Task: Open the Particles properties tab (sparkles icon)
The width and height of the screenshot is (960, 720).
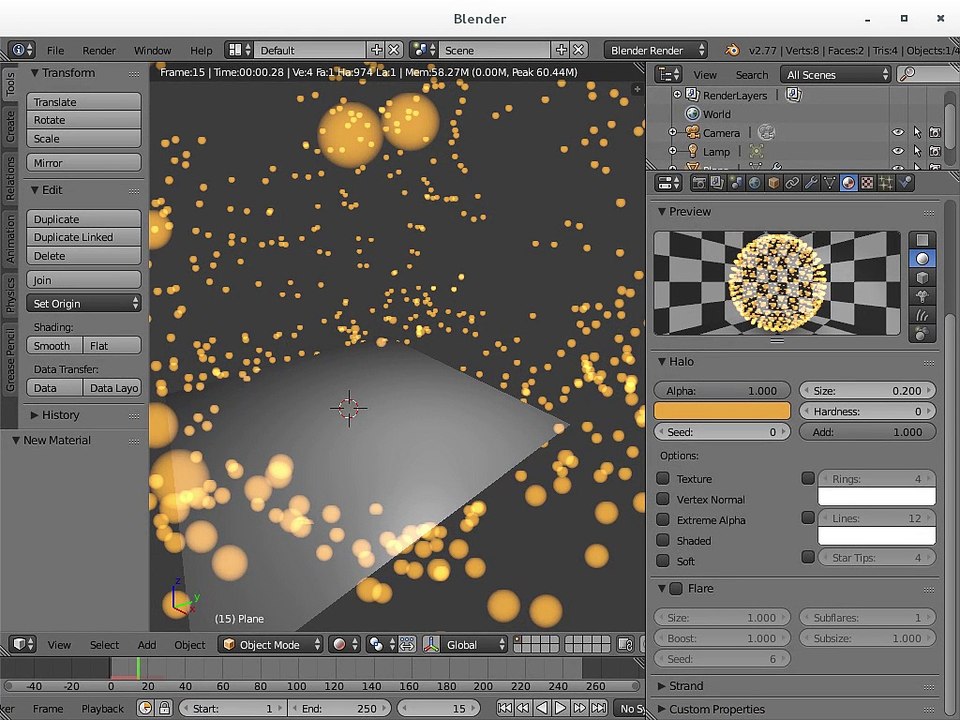Action: point(886,182)
